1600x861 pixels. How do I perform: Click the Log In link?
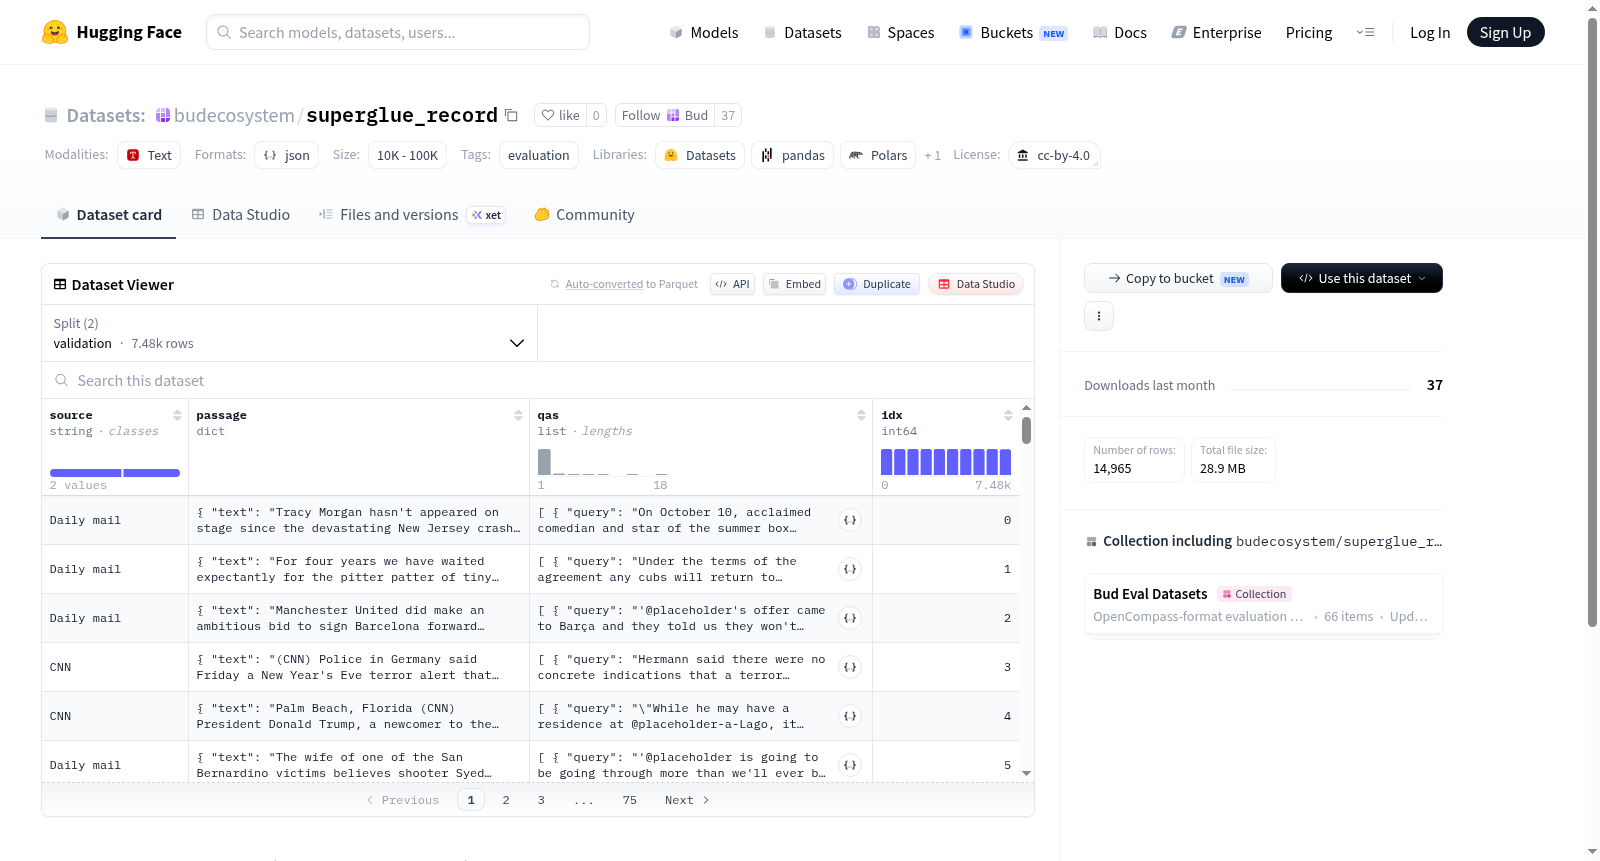pyautogui.click(x=1430, y=32)
